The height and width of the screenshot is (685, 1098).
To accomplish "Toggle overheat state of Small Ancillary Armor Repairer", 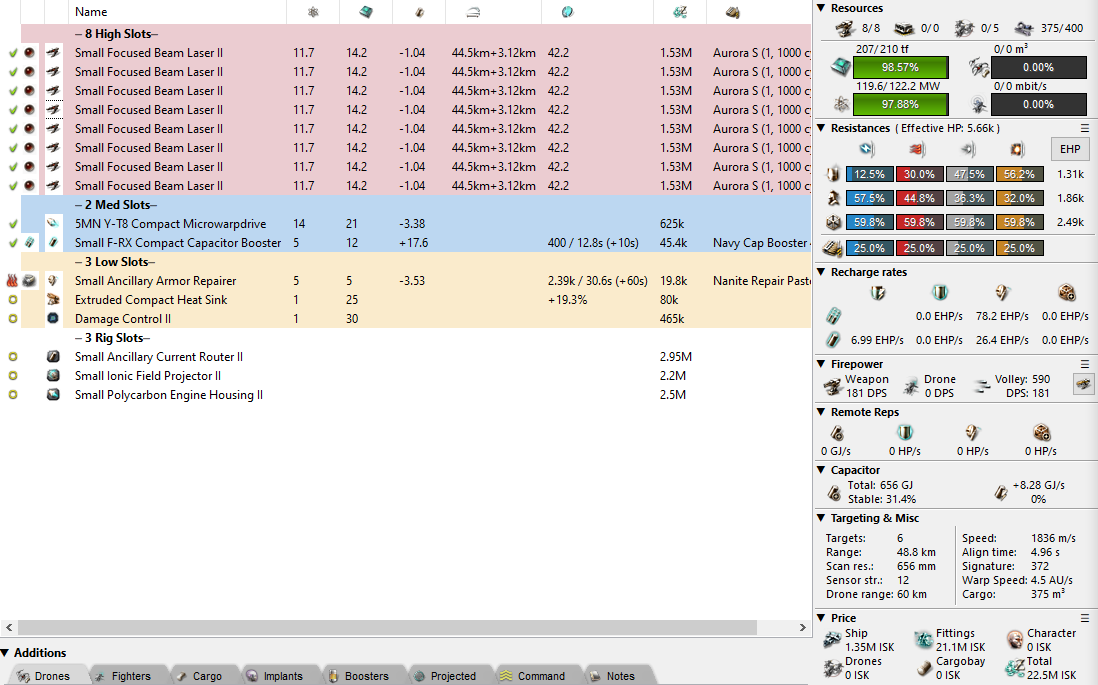I will (x=13, y=281).
